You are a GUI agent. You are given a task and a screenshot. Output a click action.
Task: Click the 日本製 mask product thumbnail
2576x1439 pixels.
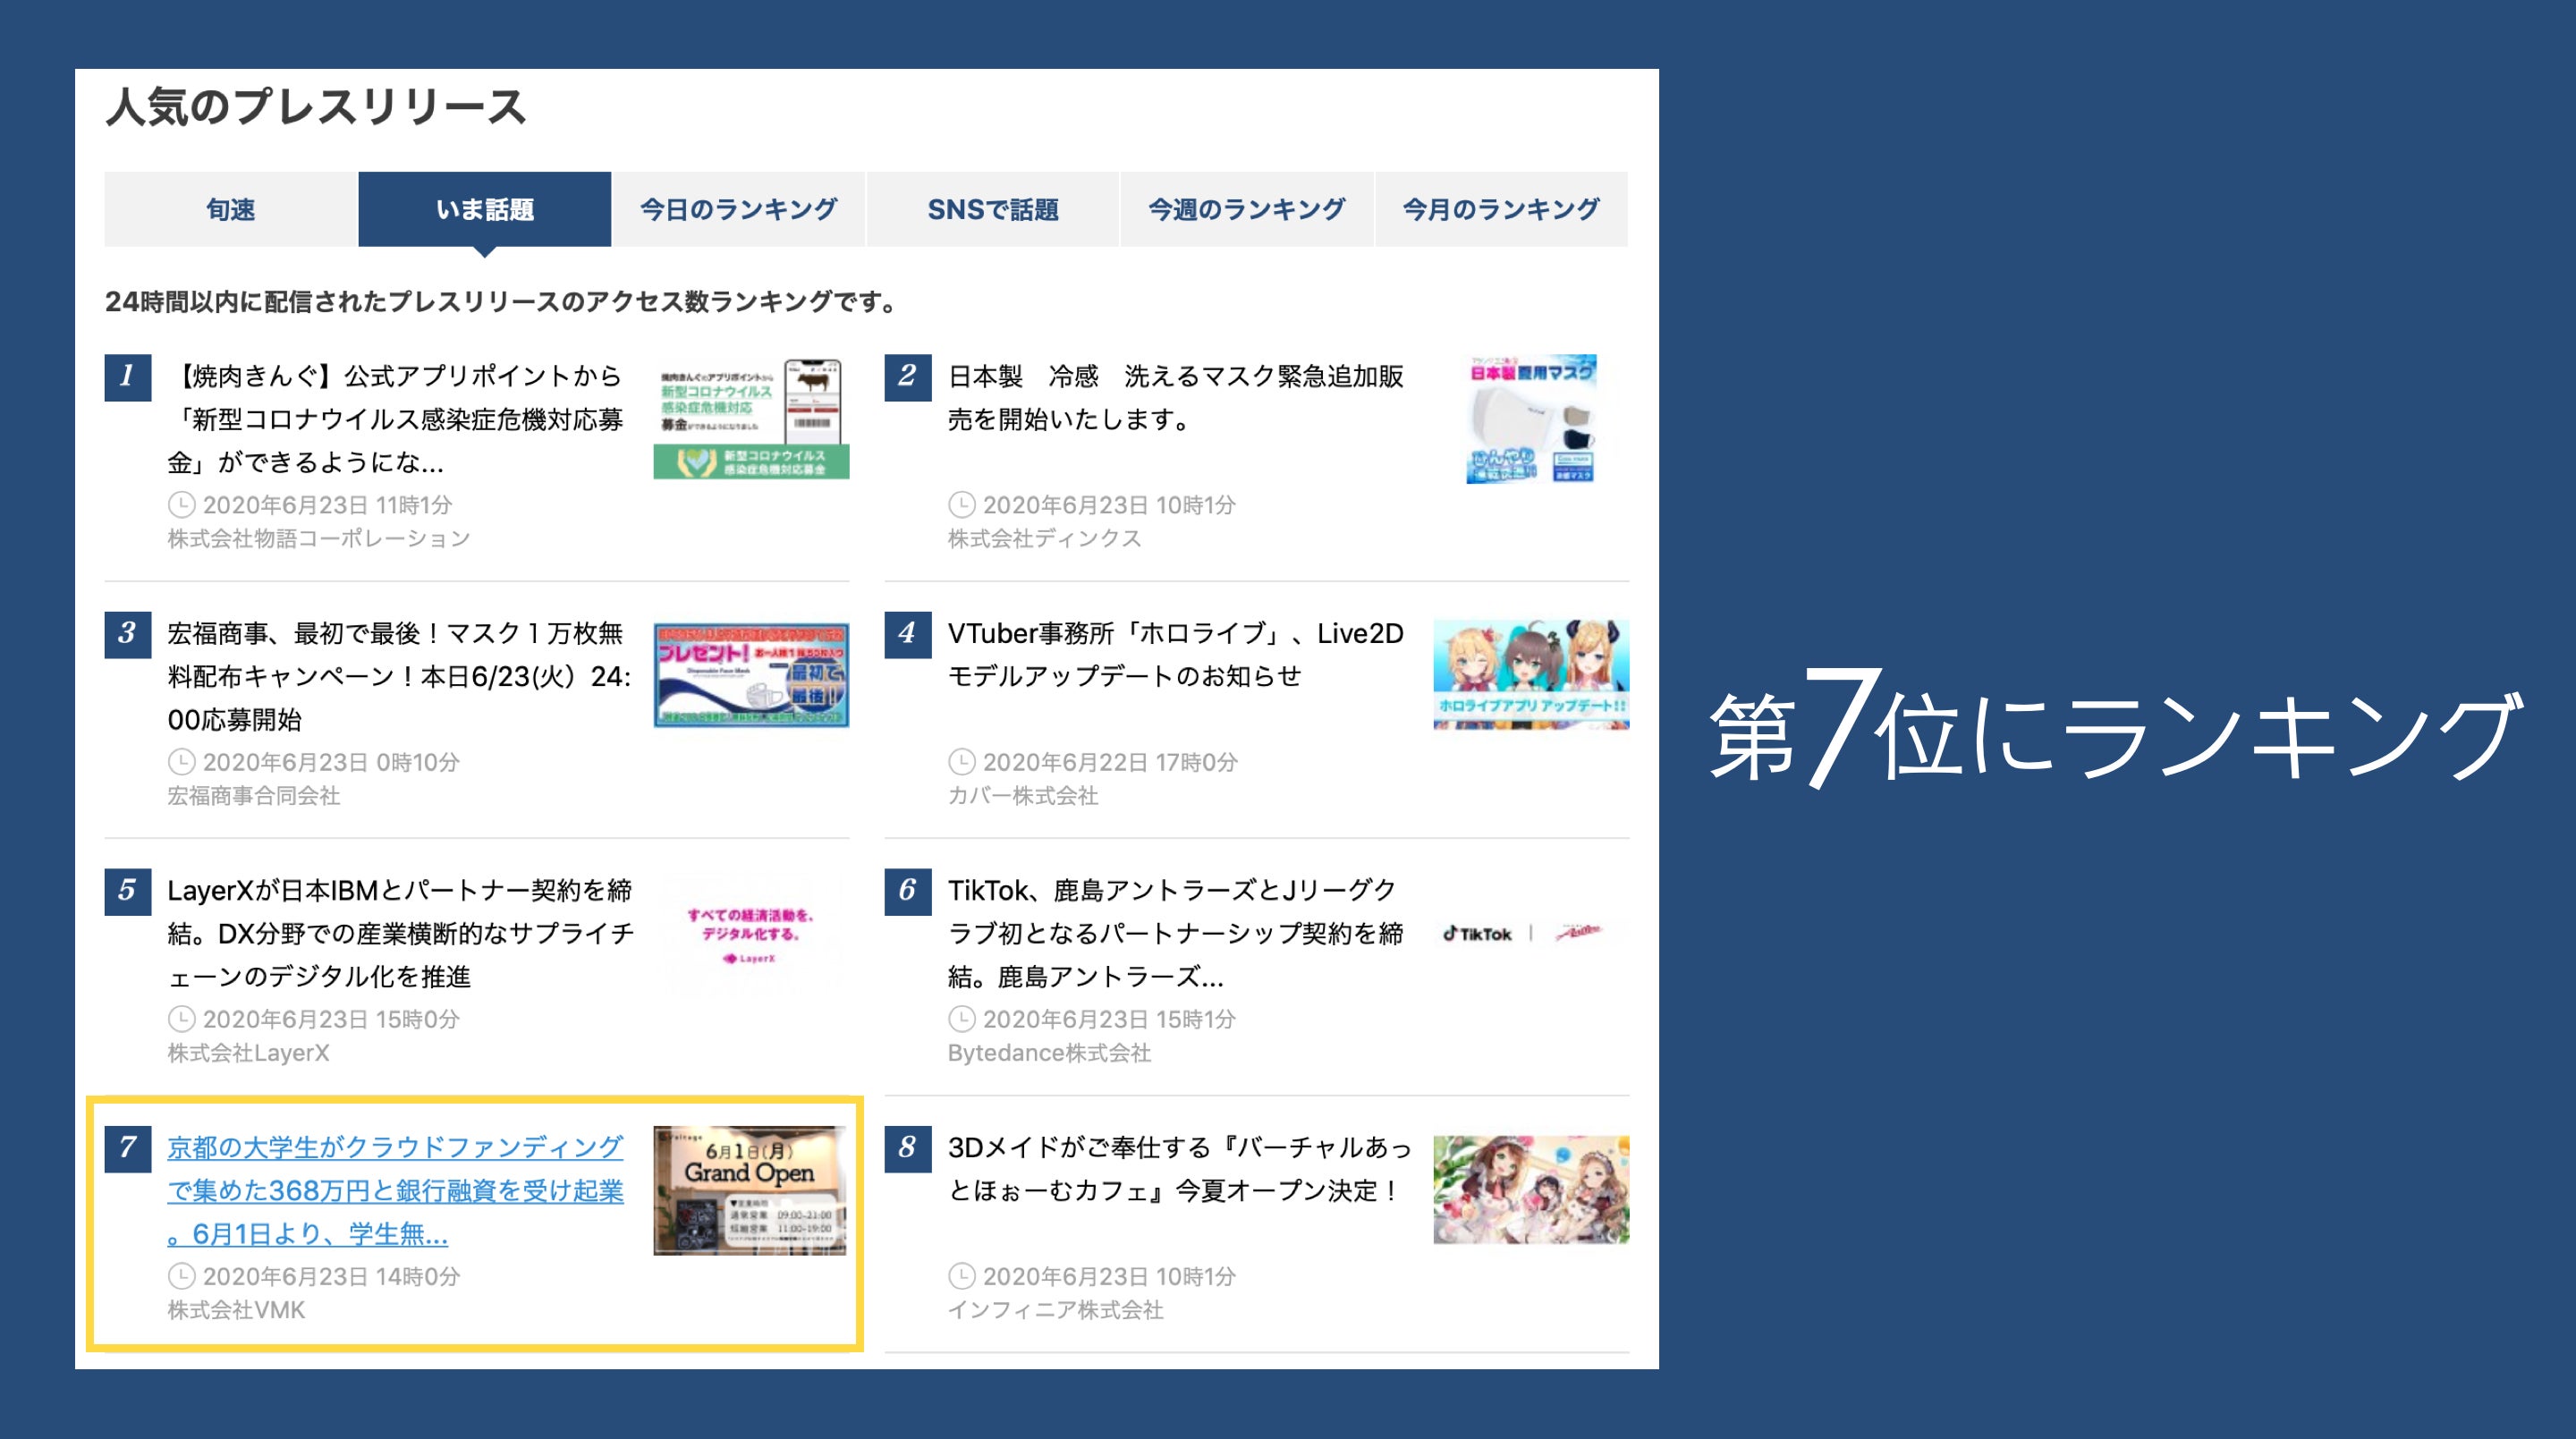coord(1530,419)
